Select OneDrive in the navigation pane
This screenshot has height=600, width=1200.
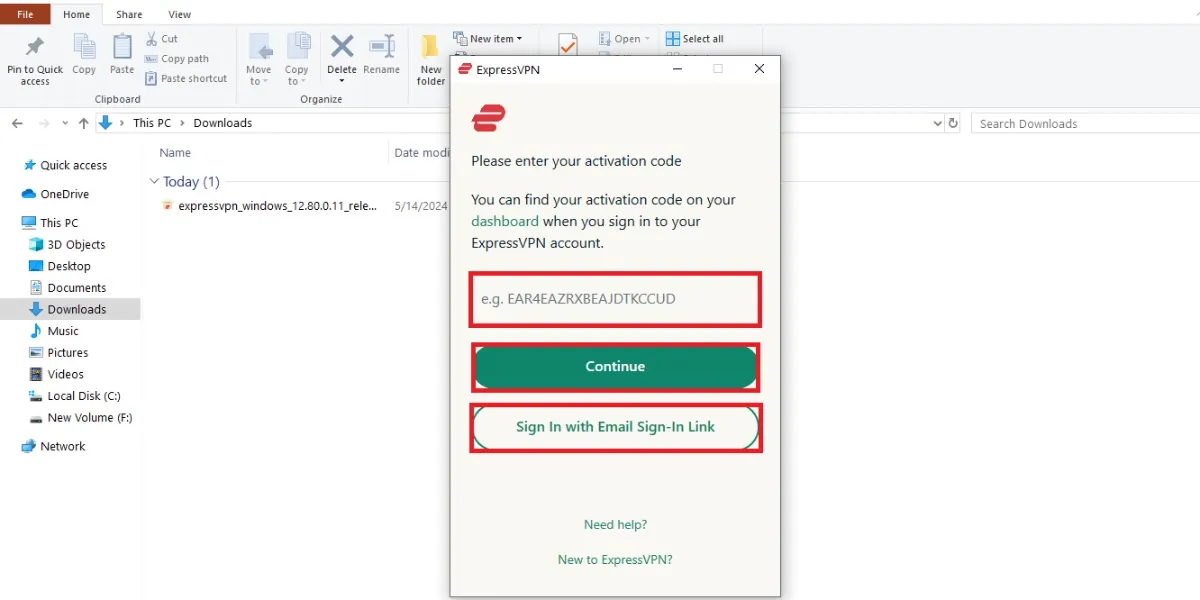click(x=56, y=194)
